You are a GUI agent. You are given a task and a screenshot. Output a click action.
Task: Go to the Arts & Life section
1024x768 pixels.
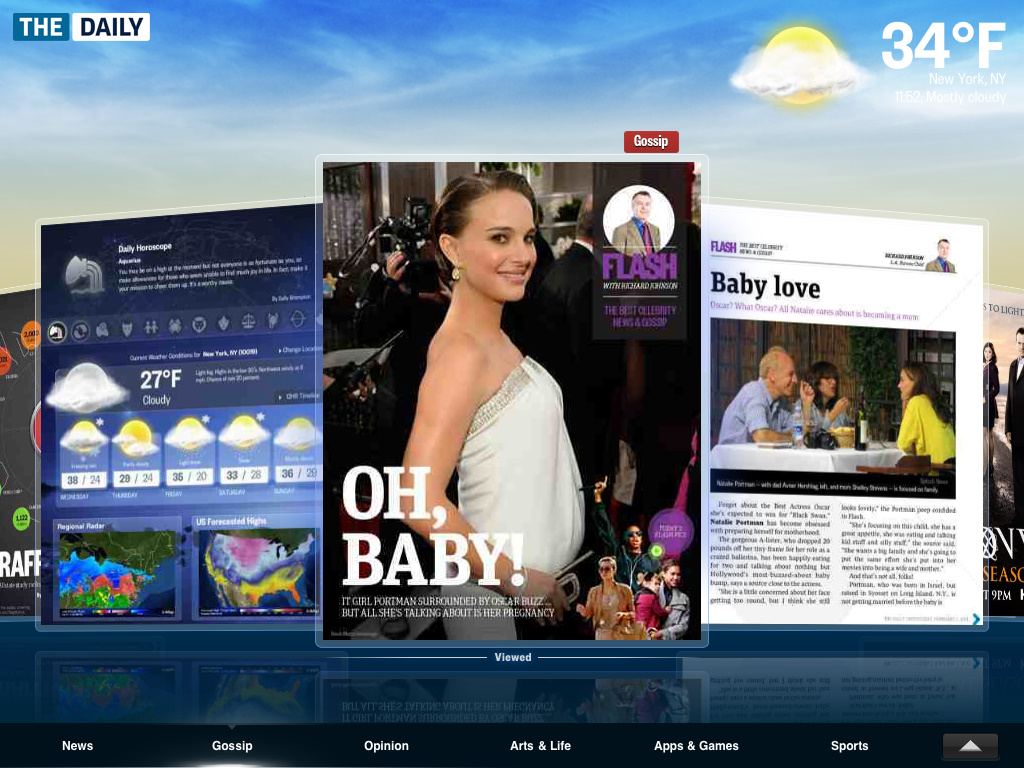(x=540, y=746)
